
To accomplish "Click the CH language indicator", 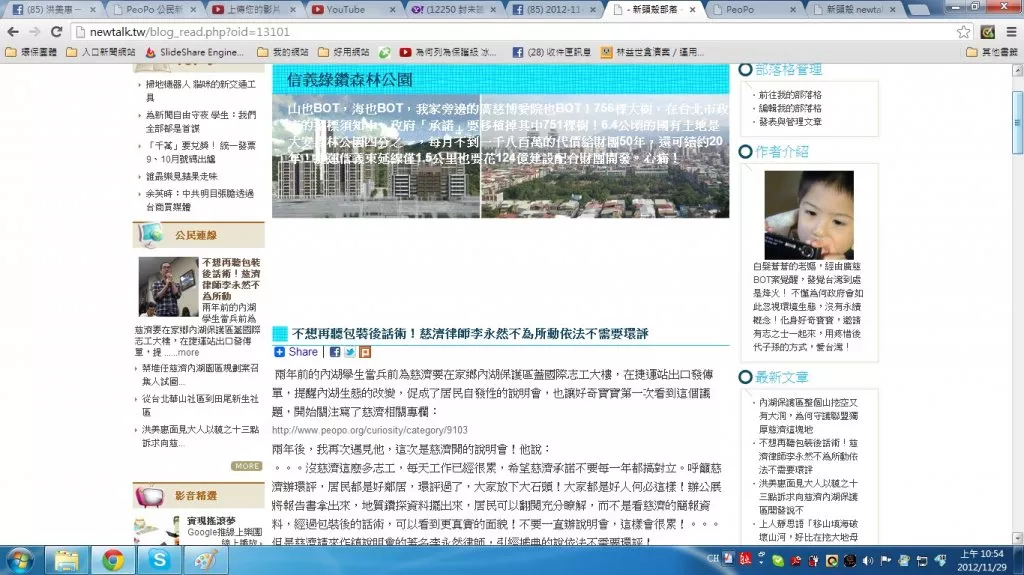I will click(x=712, y=559).
